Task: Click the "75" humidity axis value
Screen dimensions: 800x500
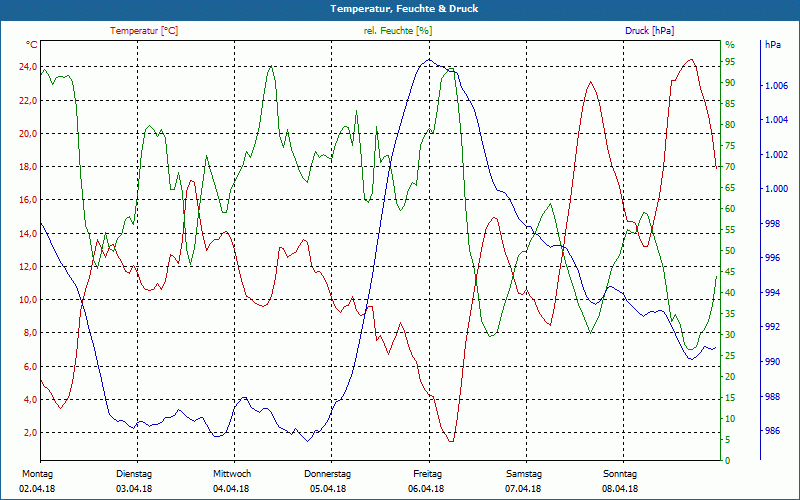Action: (730, 146)
